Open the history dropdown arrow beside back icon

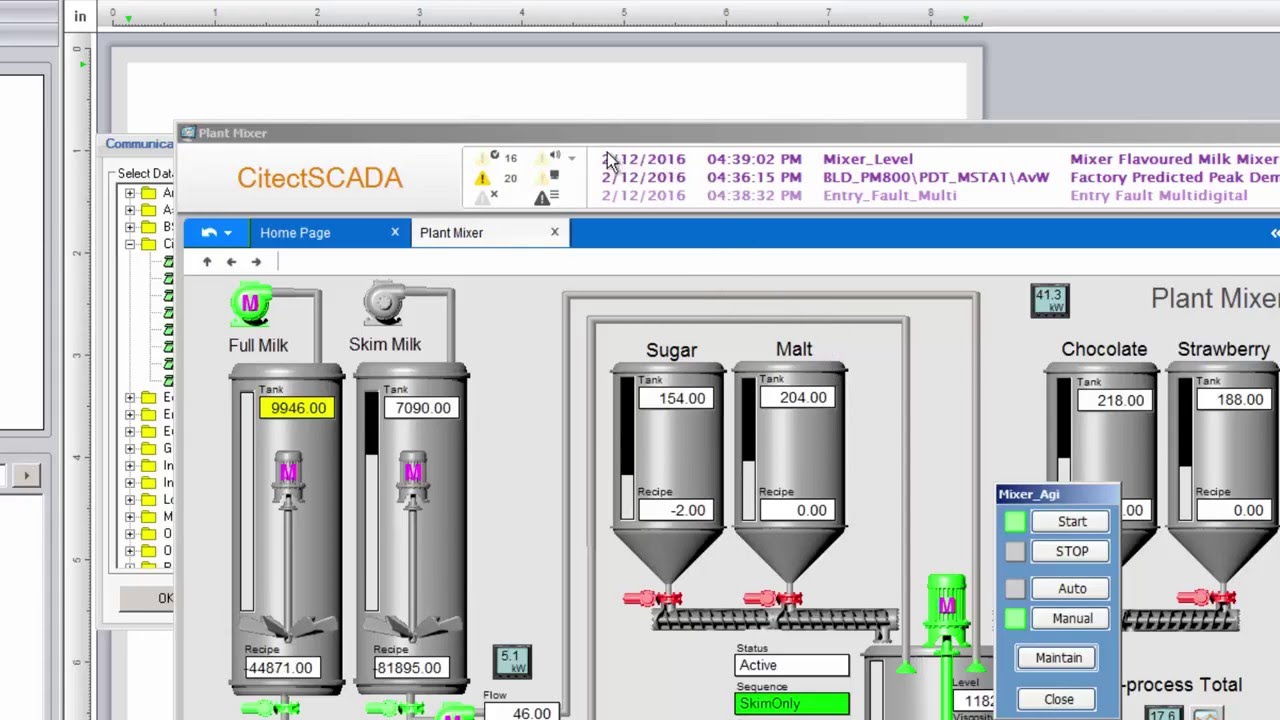228,233
